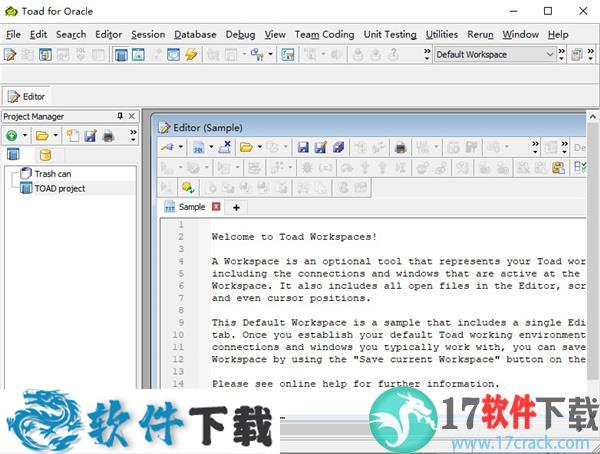
Task: Open the File menu
Action: point(13,34)
